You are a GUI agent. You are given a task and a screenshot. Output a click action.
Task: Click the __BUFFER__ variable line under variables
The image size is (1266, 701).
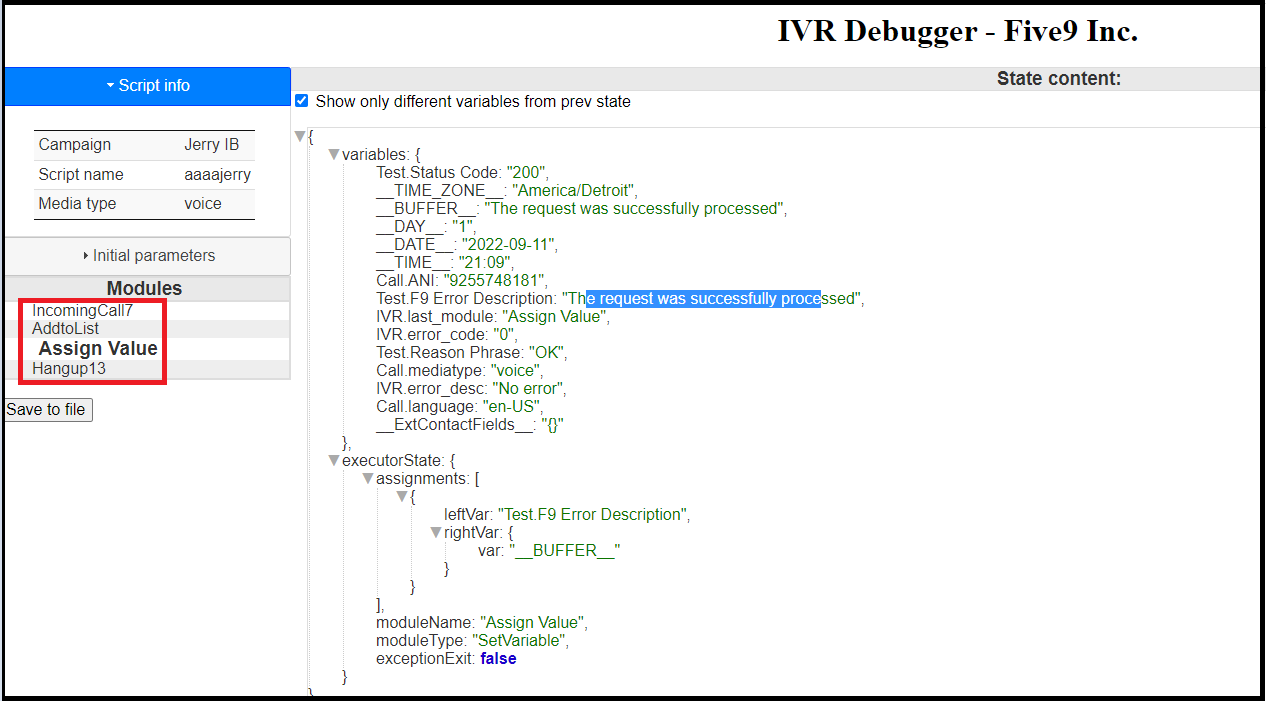582,209
